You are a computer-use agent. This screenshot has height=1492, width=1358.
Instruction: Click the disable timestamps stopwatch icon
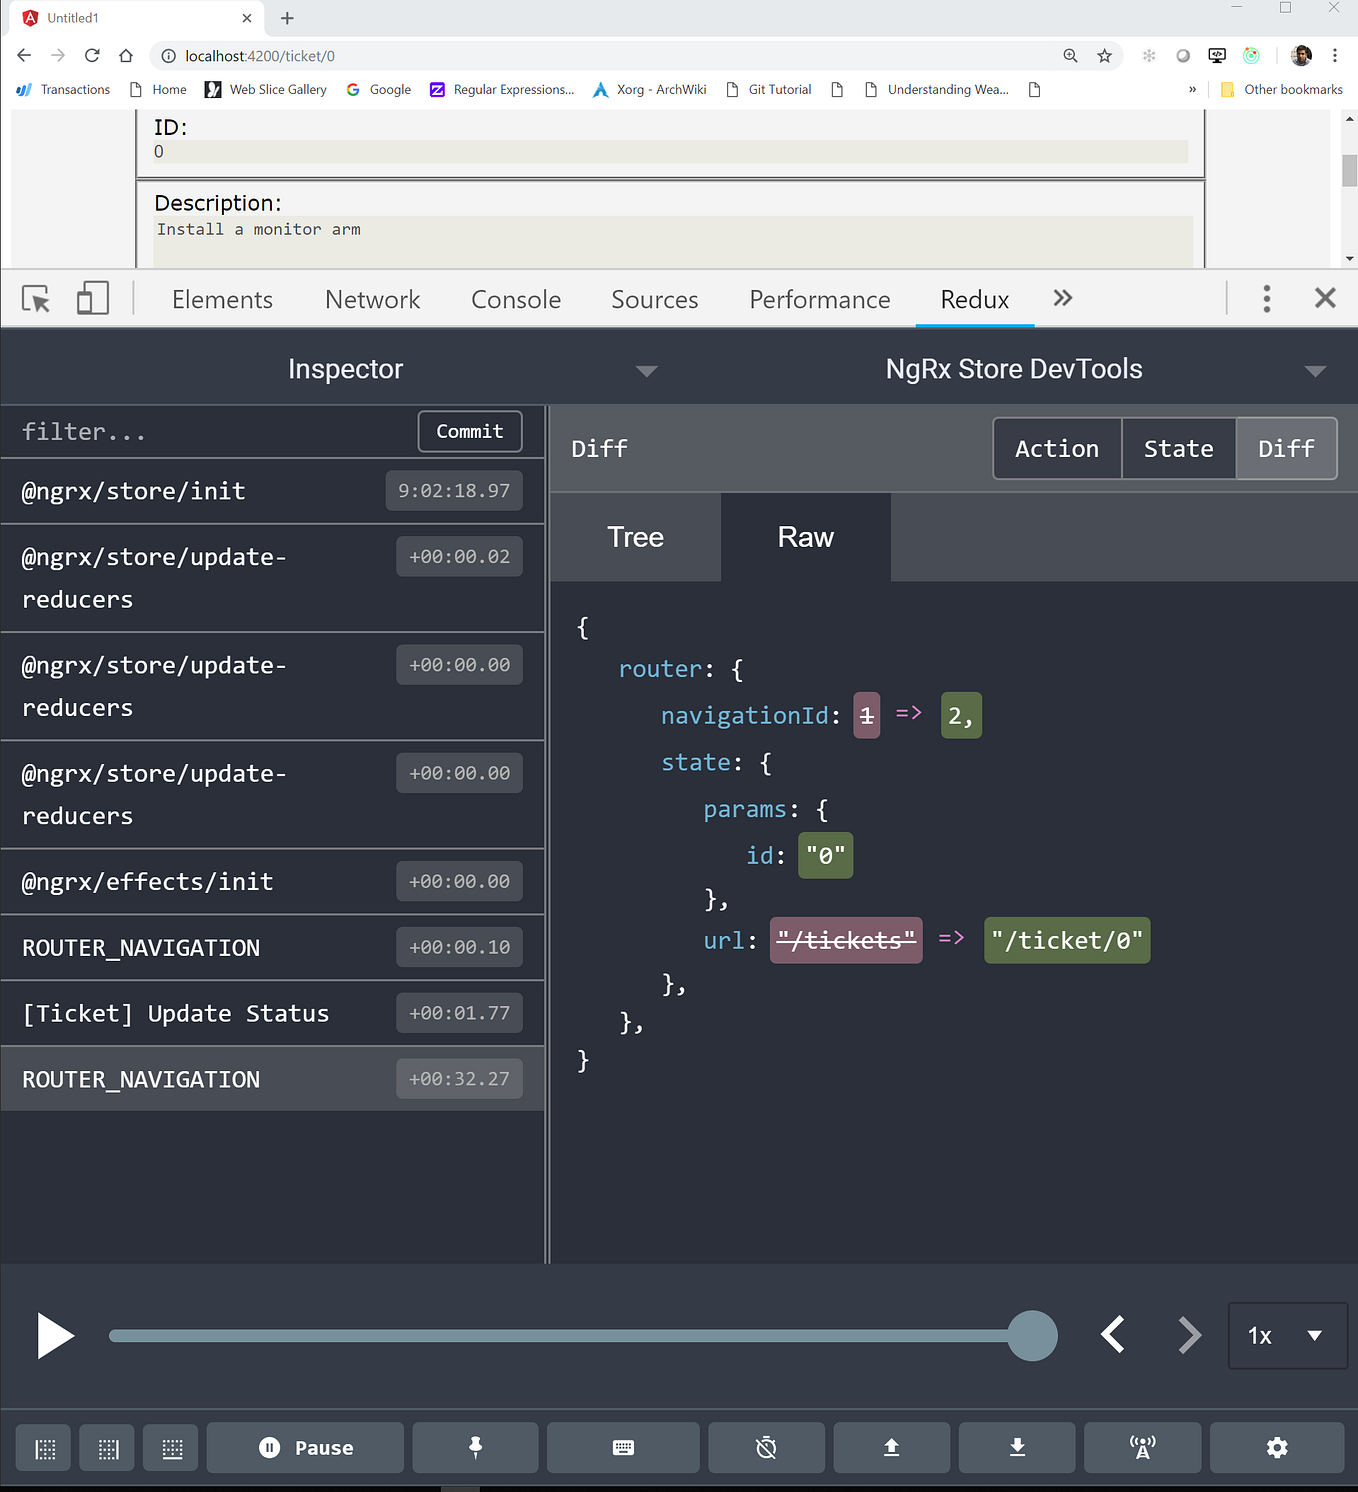pos(766,1447)
